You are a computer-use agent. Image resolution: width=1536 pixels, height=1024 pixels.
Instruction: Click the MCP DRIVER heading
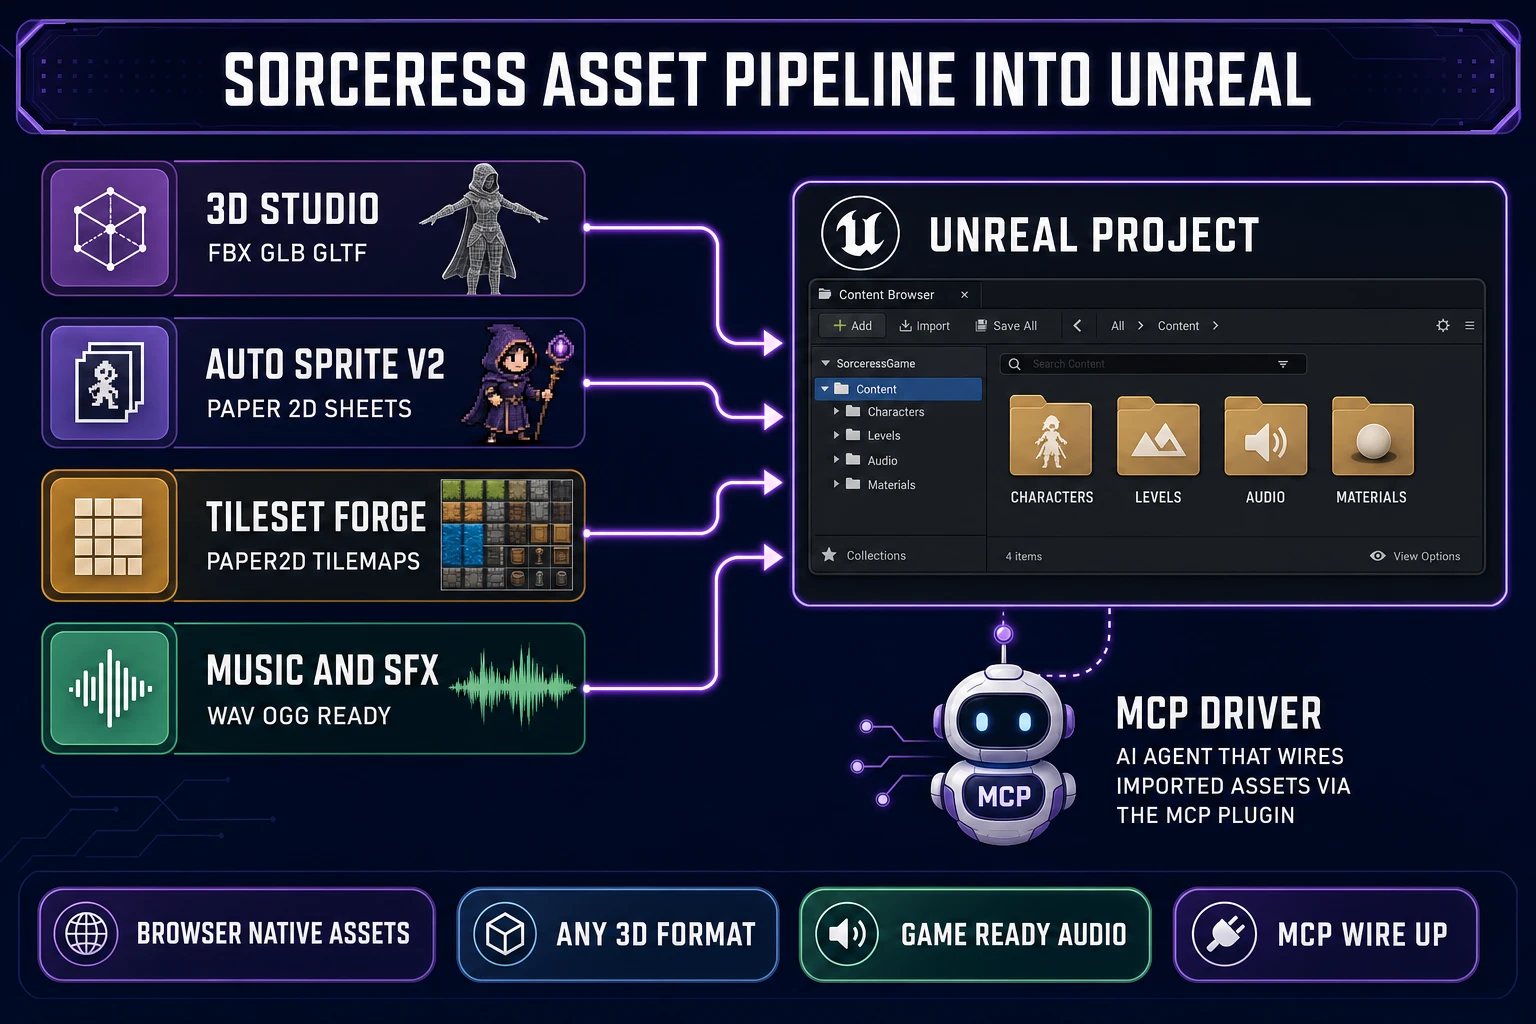coord(1219,714)
